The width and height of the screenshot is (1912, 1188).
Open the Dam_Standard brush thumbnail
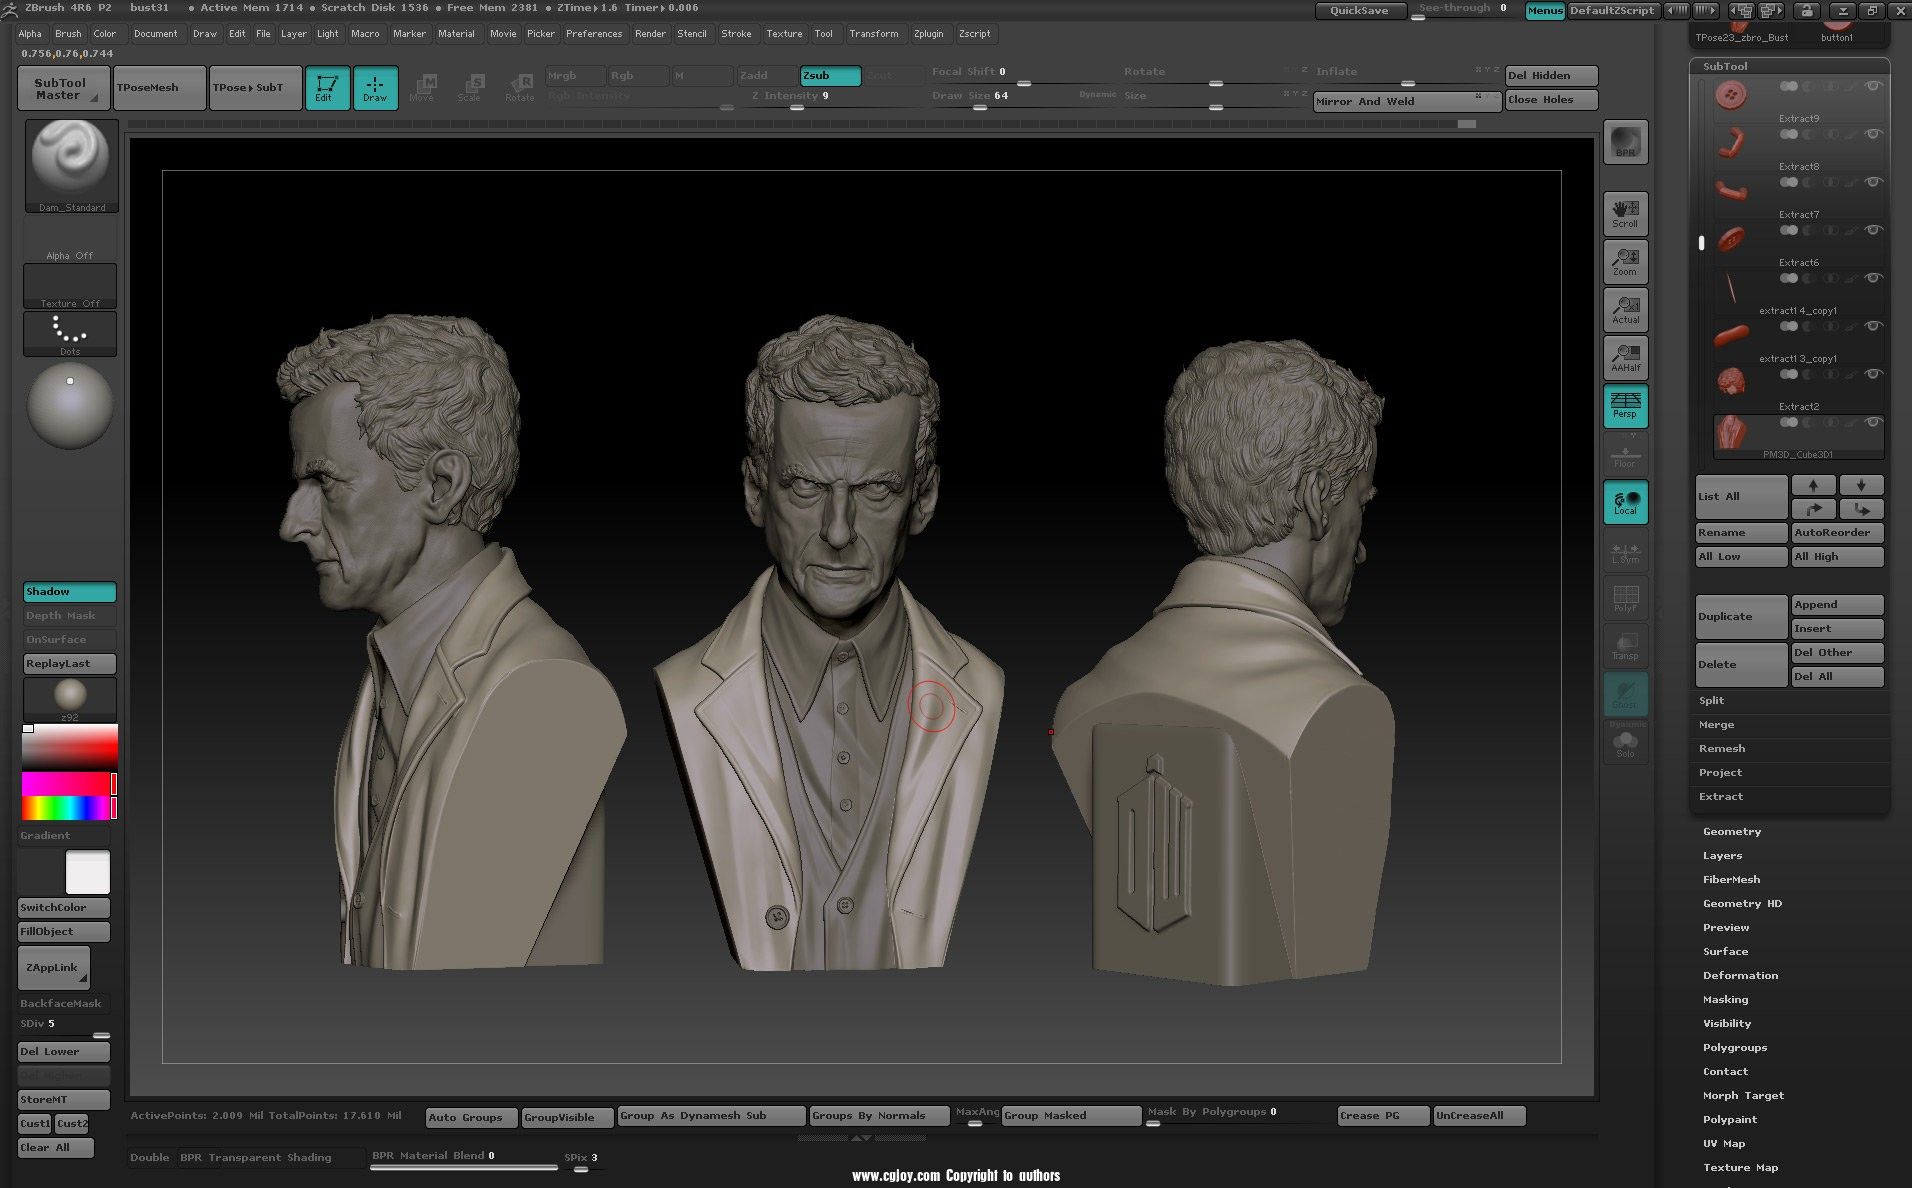[70, 166]
